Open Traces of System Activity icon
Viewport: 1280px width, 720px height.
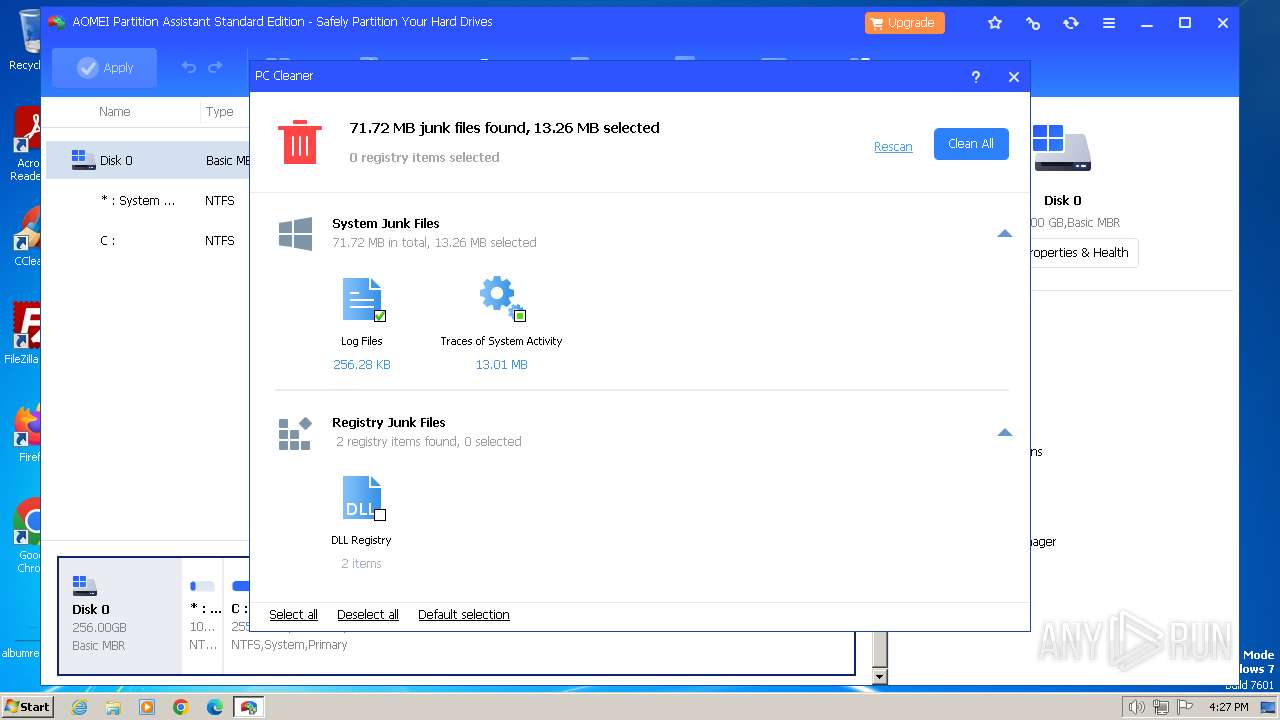(x=501, y=299)
